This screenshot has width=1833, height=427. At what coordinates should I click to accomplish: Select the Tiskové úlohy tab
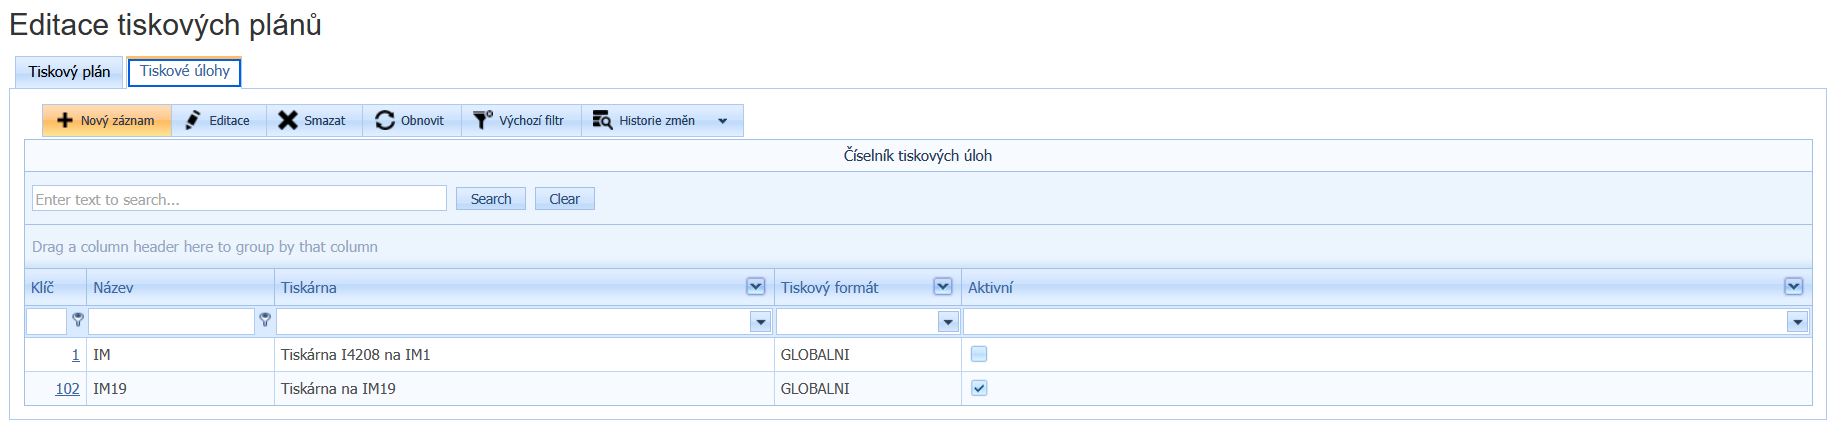[x=185, y=71]
